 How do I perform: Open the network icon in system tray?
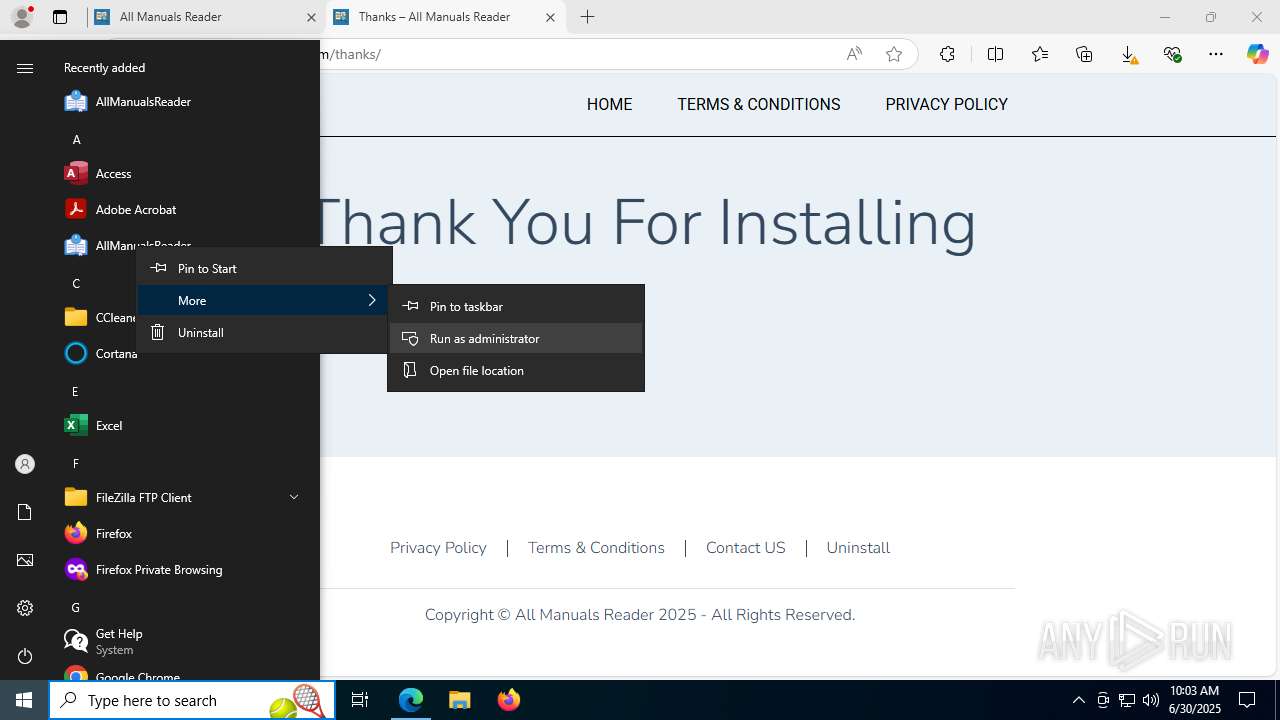1127,700
